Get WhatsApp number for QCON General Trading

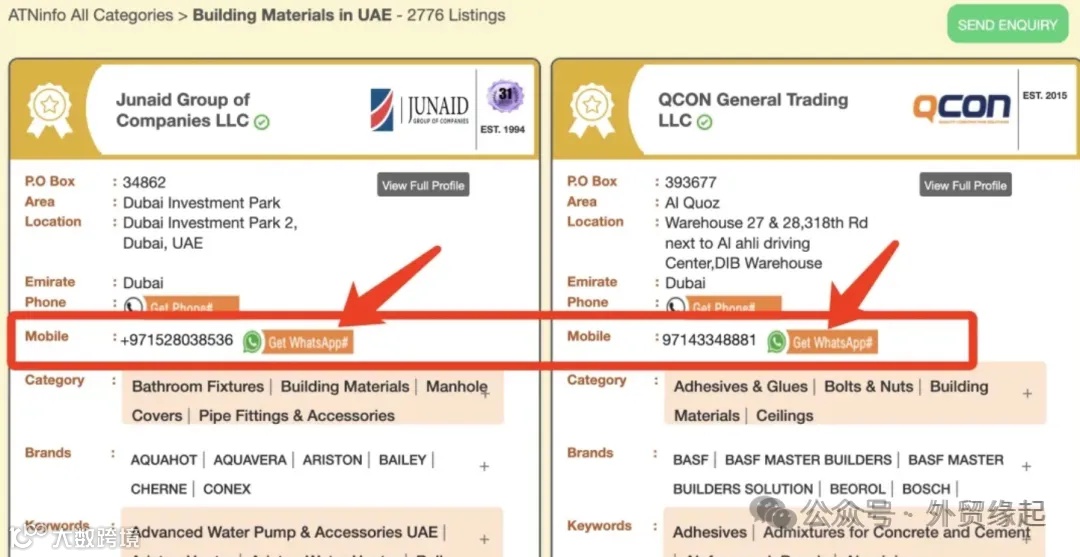click(832, 342)
